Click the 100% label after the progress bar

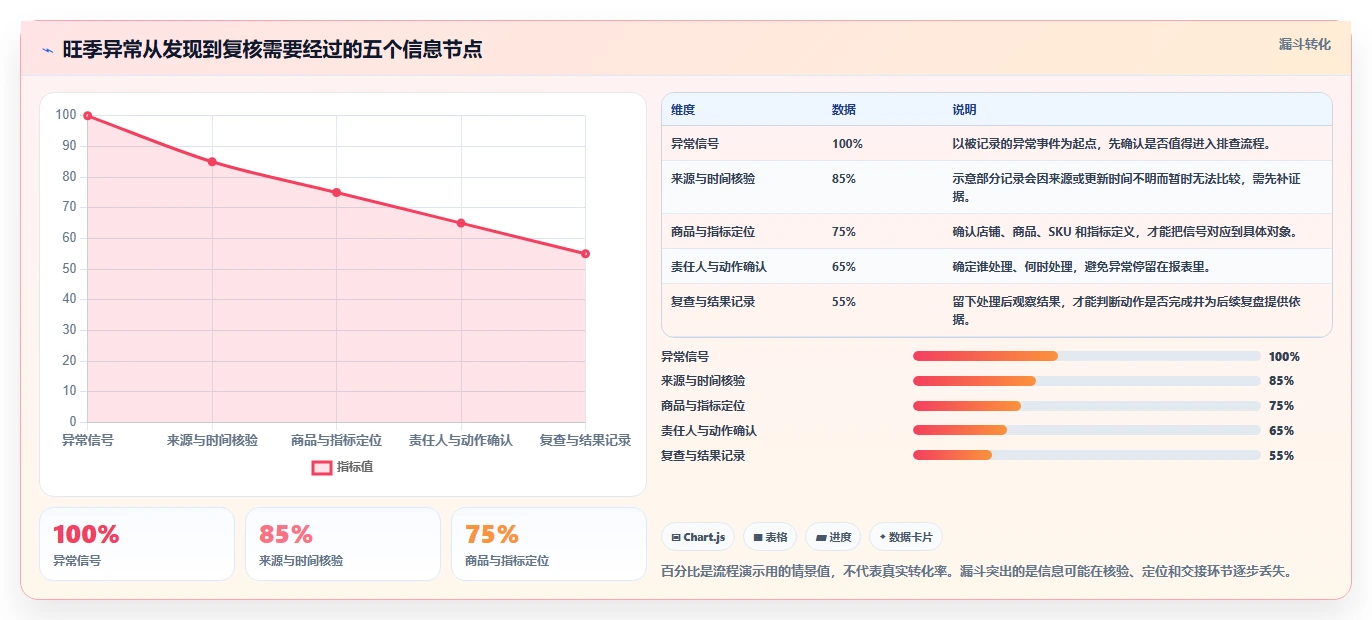point(1284,356)
